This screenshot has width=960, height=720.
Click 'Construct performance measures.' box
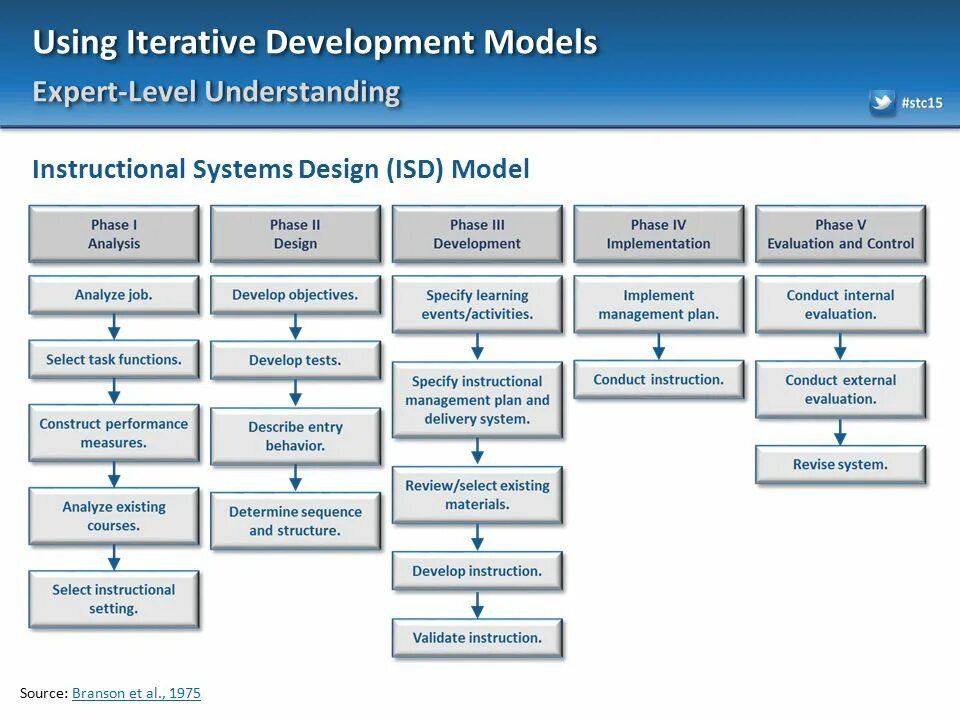(x=114, y=433)
